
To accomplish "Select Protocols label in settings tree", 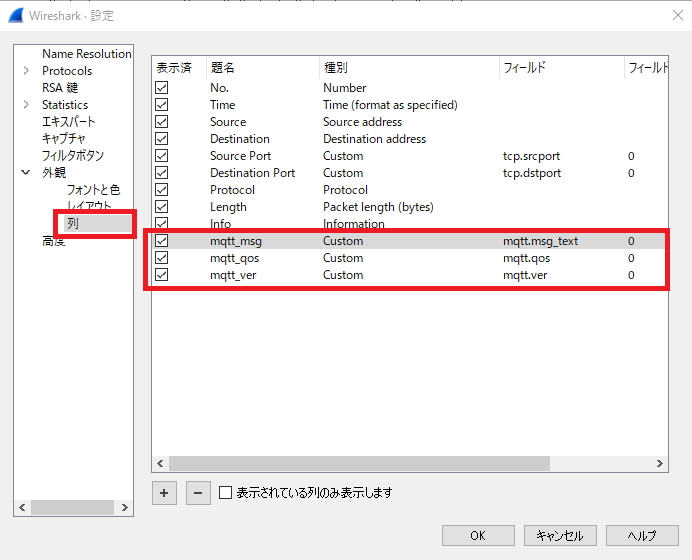I will click(x=67, y=71).
